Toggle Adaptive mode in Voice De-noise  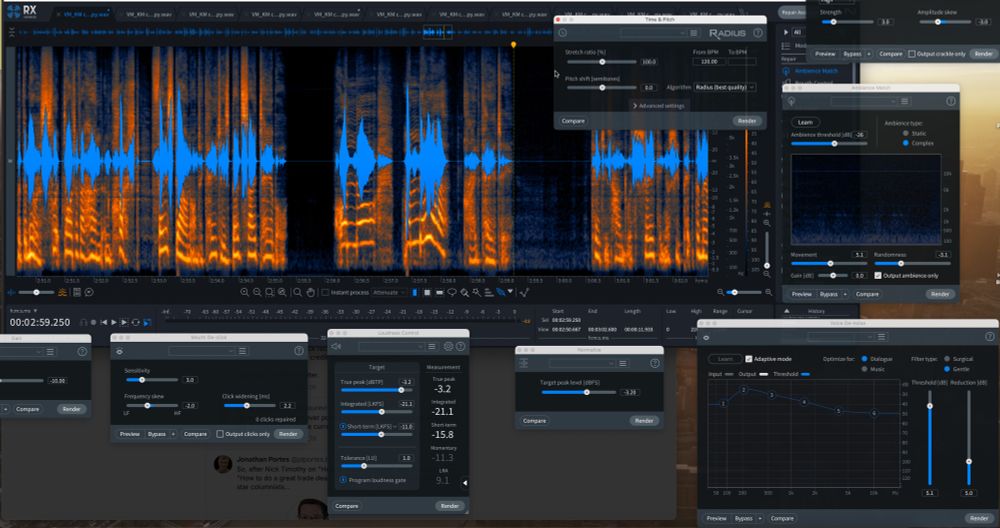point(749,359)
